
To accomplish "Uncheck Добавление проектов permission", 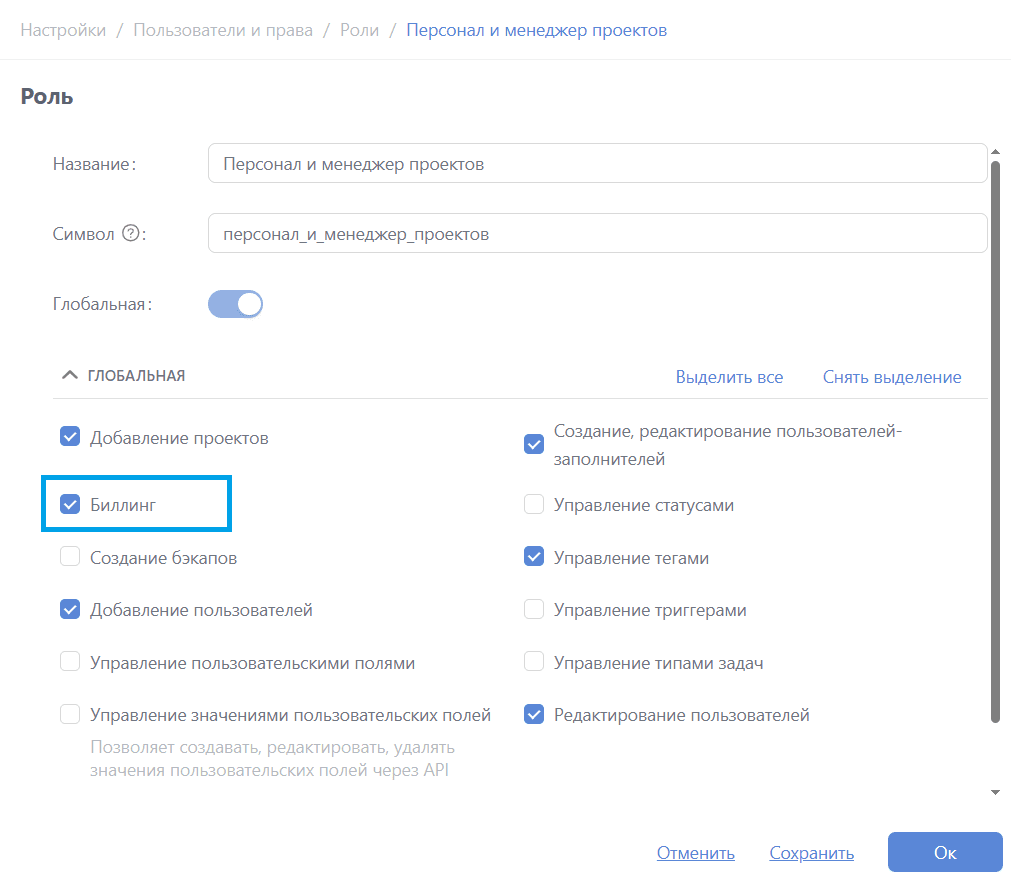I will [70, 437].
